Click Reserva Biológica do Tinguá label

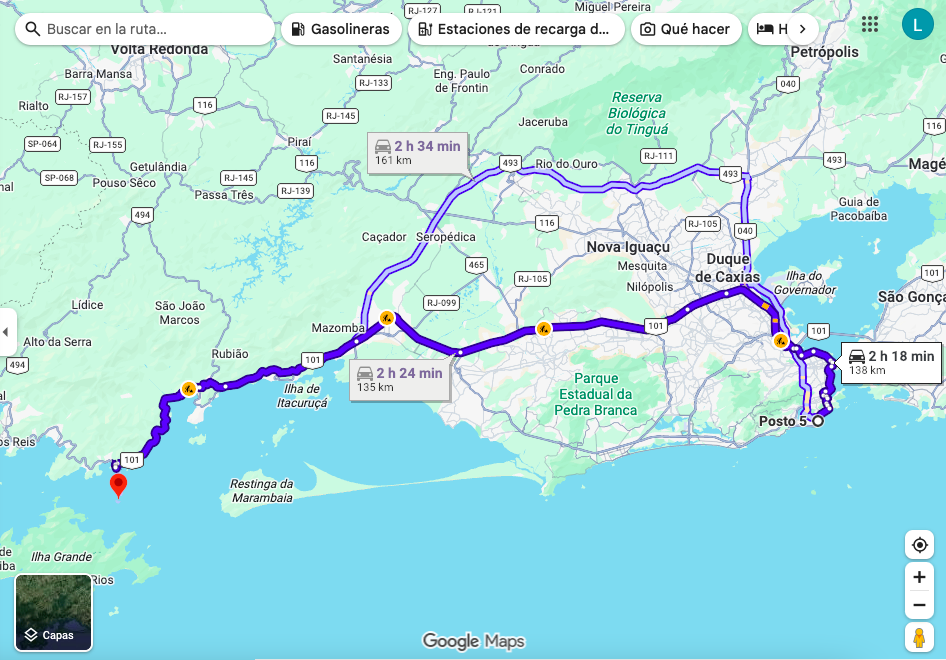637,113
